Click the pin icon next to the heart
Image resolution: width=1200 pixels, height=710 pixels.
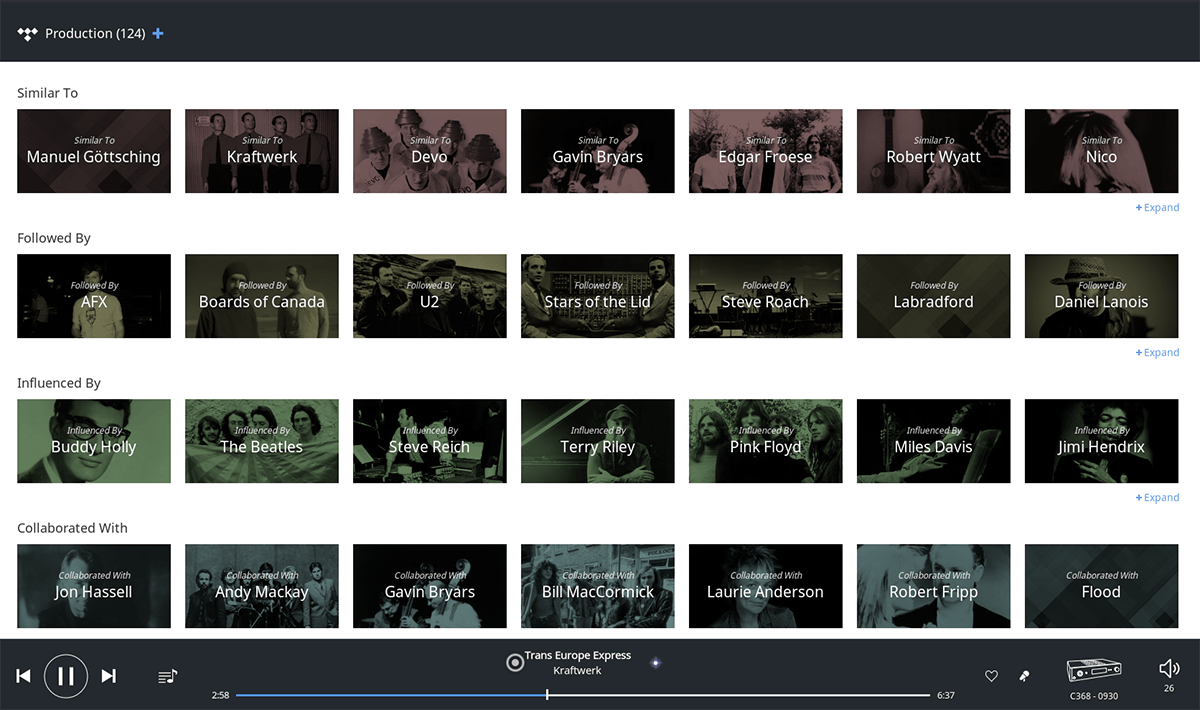(1024, 677)
